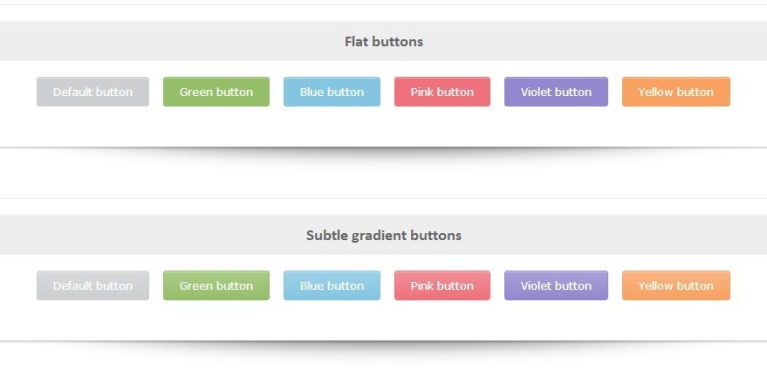
Task: Click the flat Default button
Action: (92, 92)
